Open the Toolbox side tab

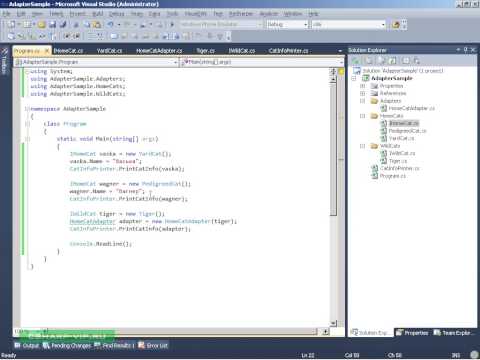[4, 61]
